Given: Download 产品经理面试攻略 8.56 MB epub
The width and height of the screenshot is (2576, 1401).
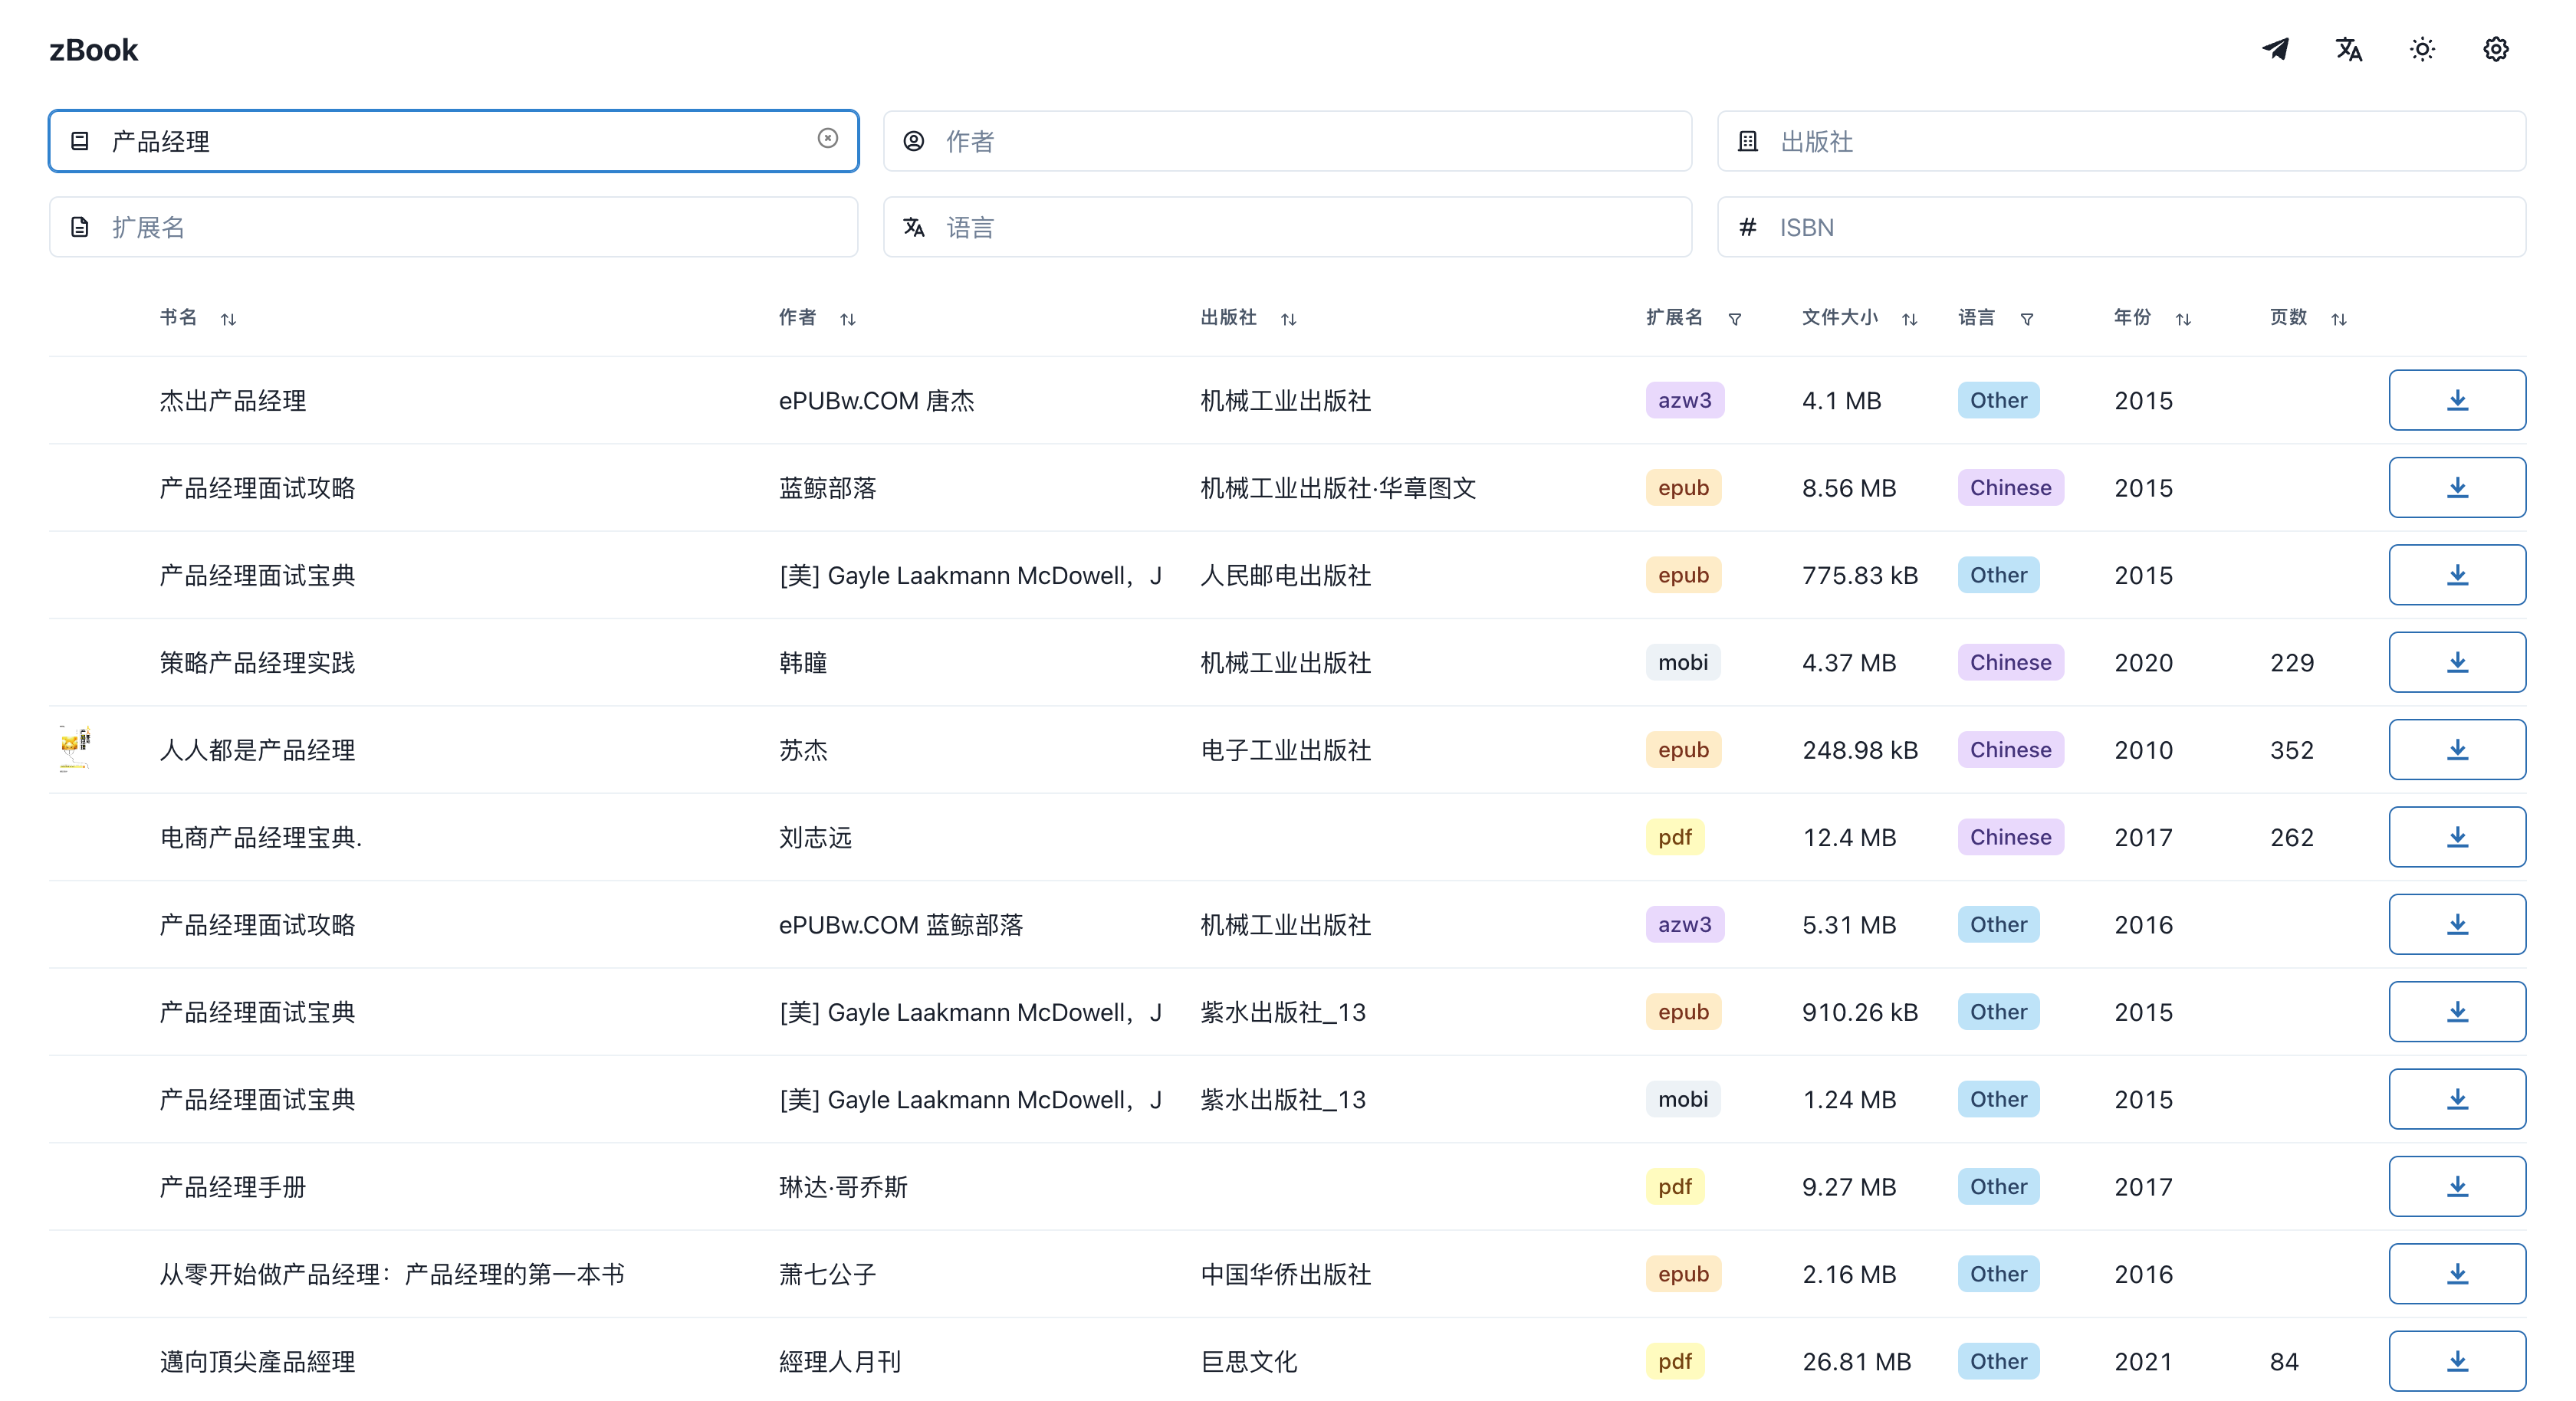Looking at the screenshot, I should (x=2457, y=487).
